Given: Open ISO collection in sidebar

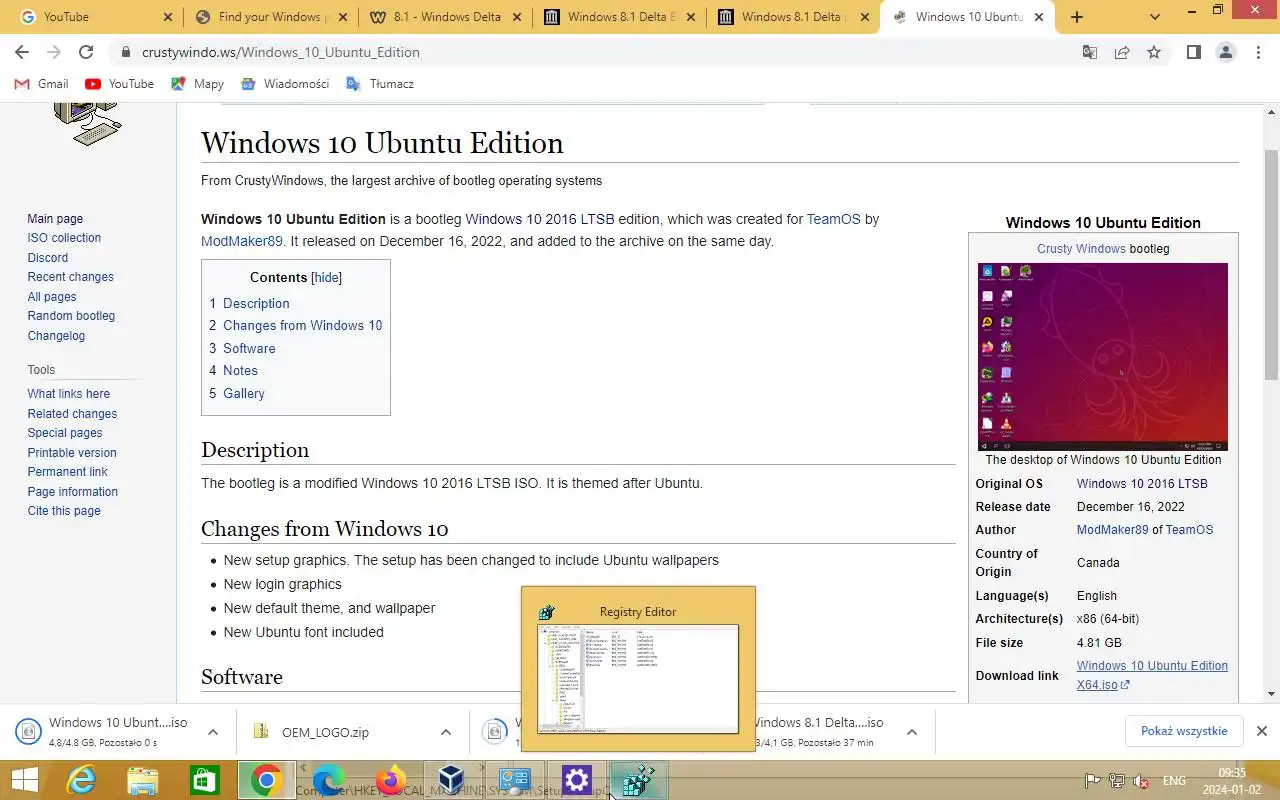Looking at the screenshot, I should pyautogui.click(x=64, y=238).
